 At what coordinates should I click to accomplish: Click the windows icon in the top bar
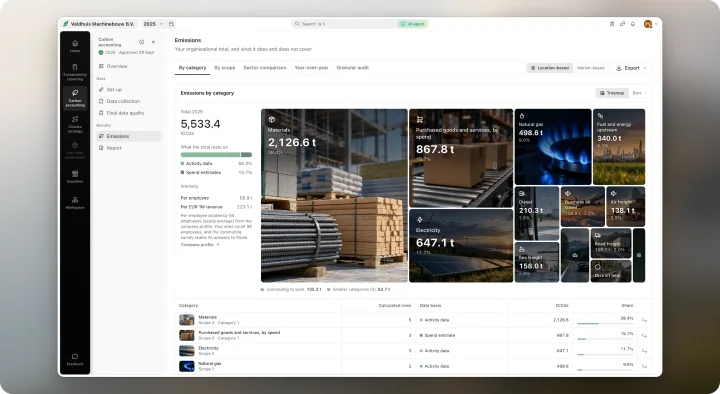[x=622, y=24]
